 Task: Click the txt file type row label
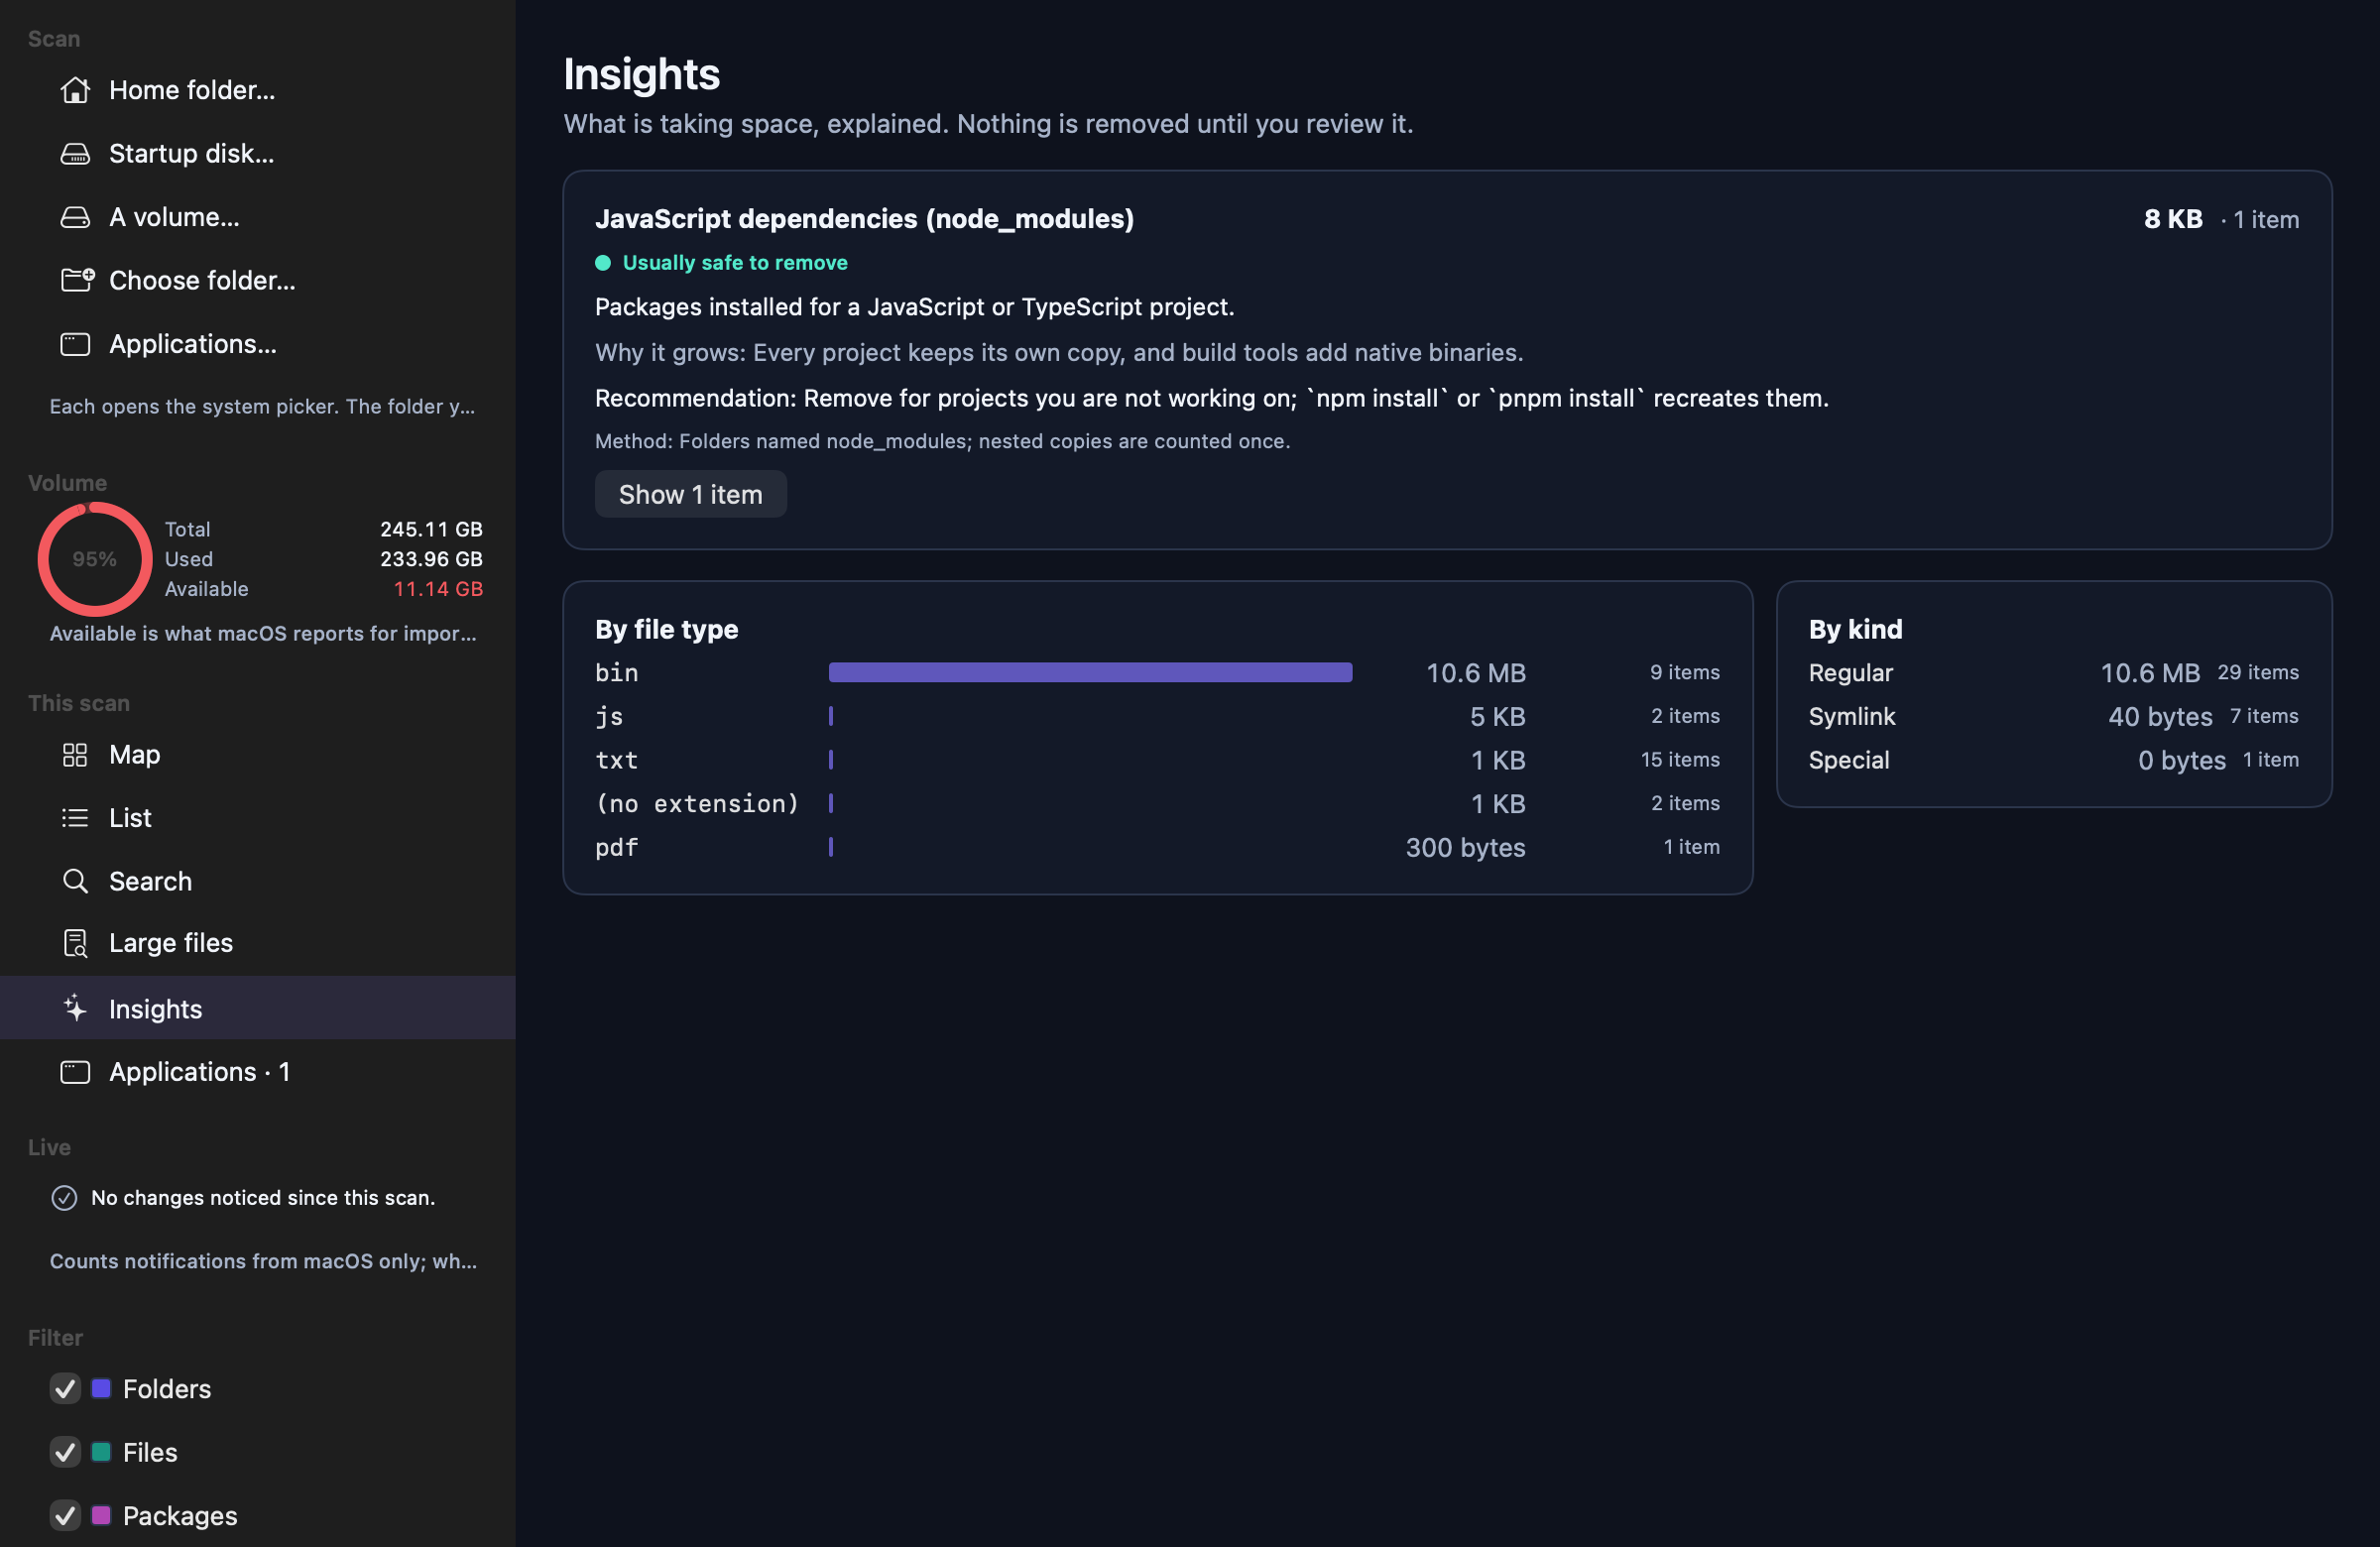tap(616, 760)
